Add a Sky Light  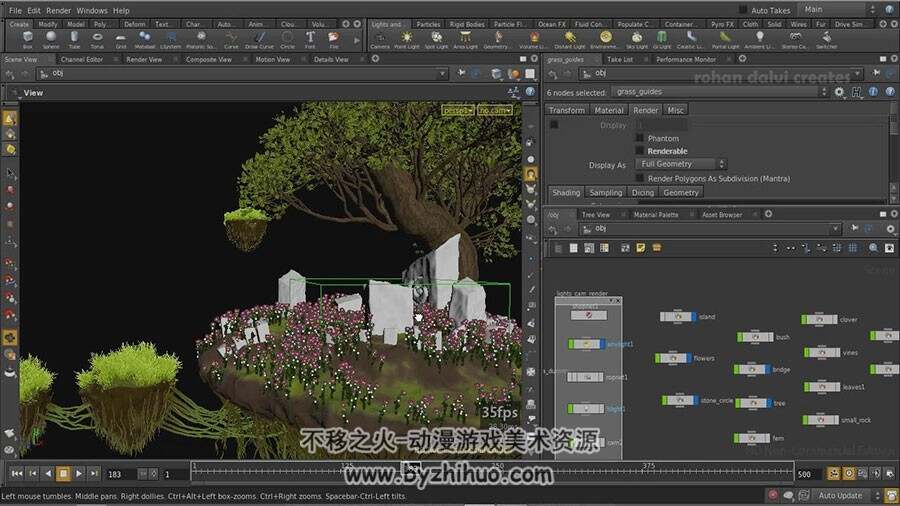(x=637, y=40)
